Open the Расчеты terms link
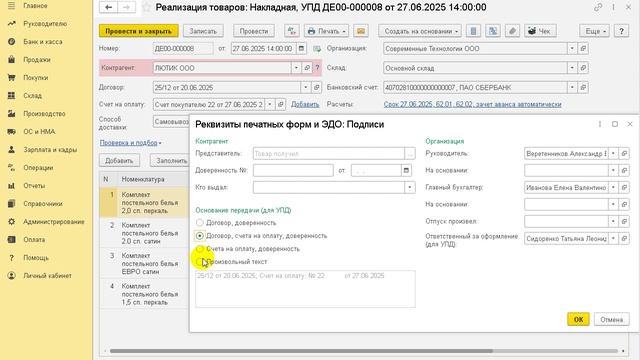640x360 pixels. [472, 104]
